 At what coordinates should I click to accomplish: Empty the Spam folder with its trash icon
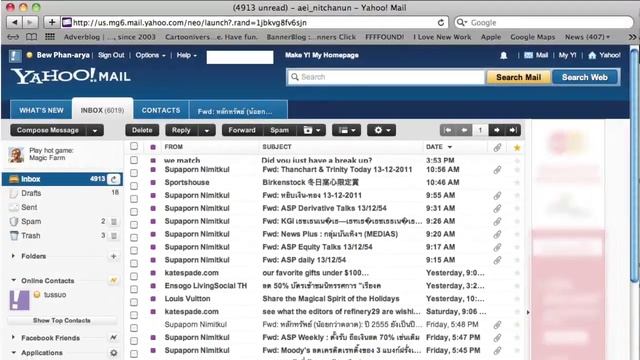(x=114, y=222)
